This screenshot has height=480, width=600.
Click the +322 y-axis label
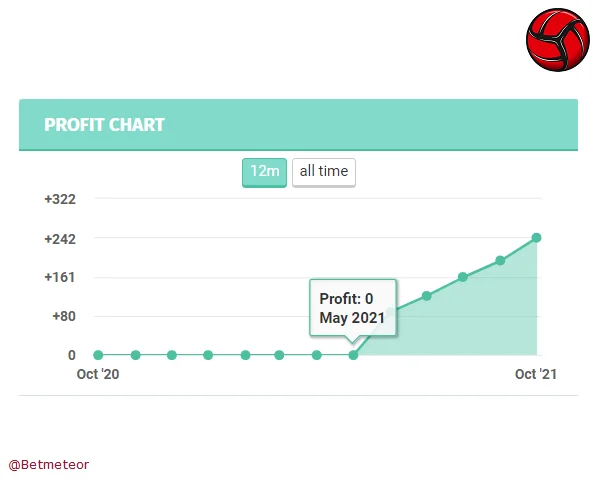[x=60, y=199]
